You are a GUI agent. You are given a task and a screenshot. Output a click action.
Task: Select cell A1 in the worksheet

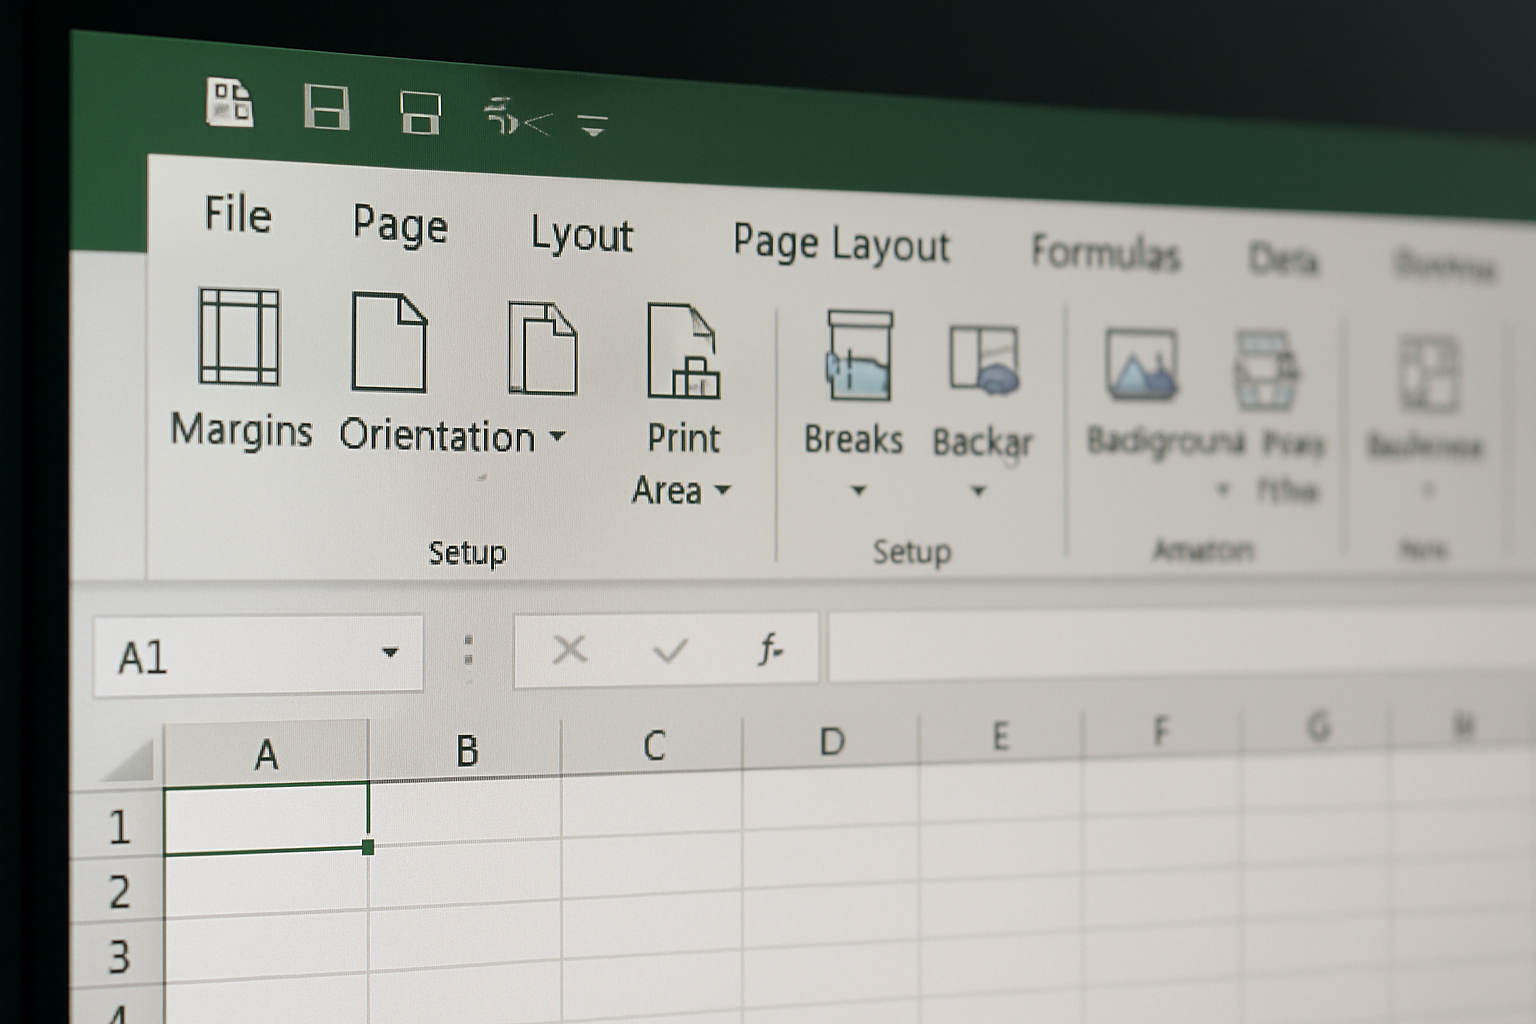tap(265, 820)
